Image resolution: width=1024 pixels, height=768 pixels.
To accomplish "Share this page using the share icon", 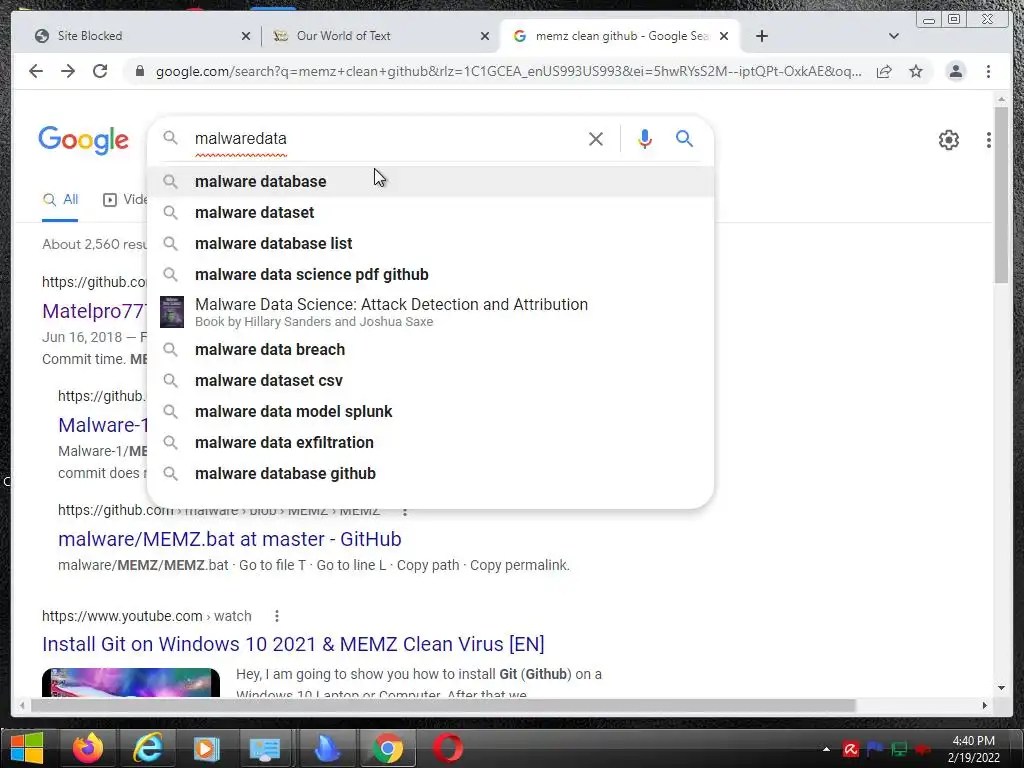I will point(884,71).
